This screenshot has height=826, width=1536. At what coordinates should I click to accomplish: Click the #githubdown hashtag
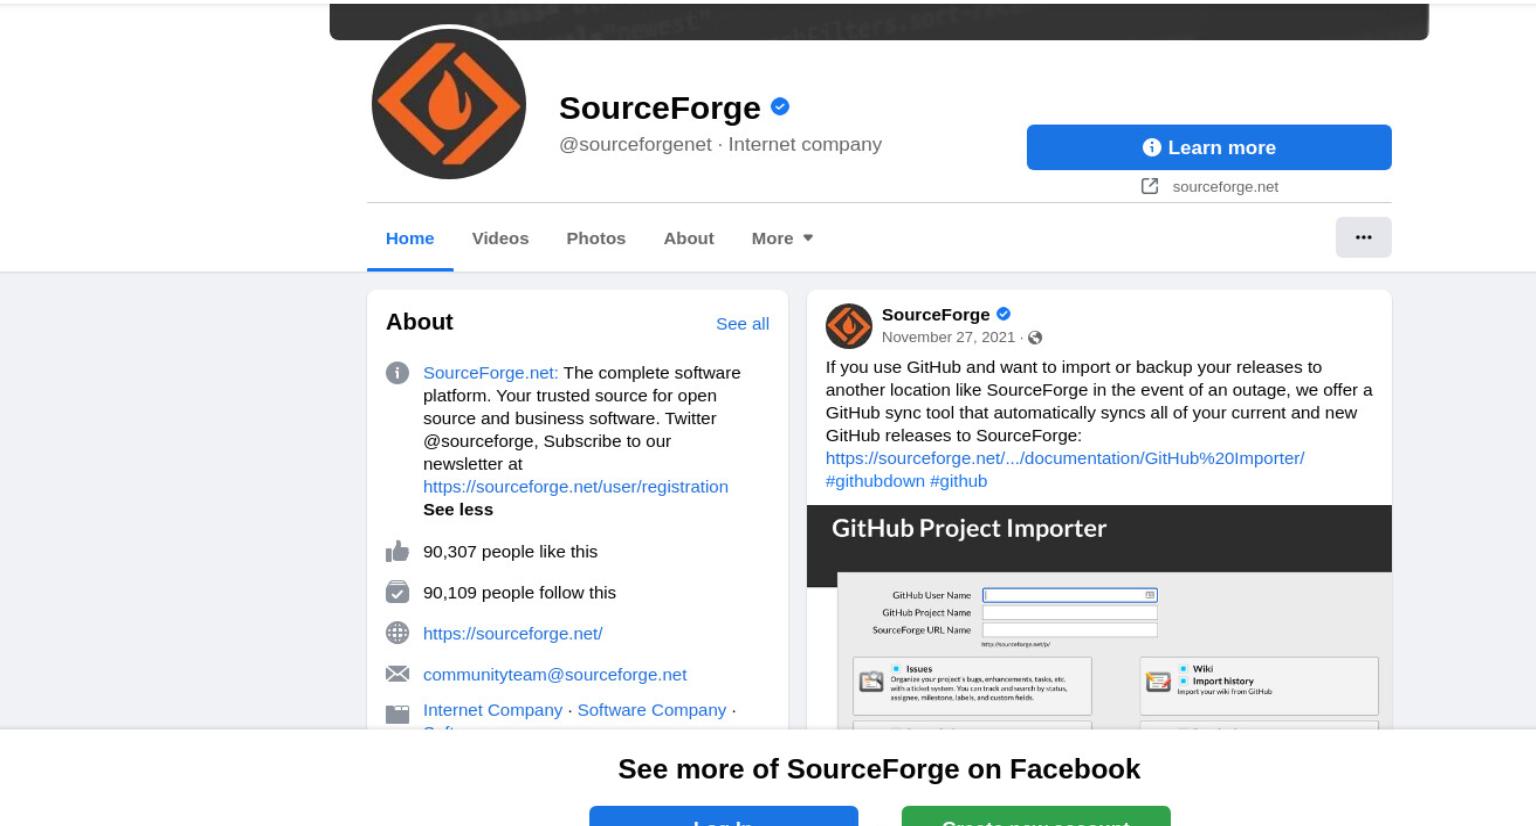(875, 481)
